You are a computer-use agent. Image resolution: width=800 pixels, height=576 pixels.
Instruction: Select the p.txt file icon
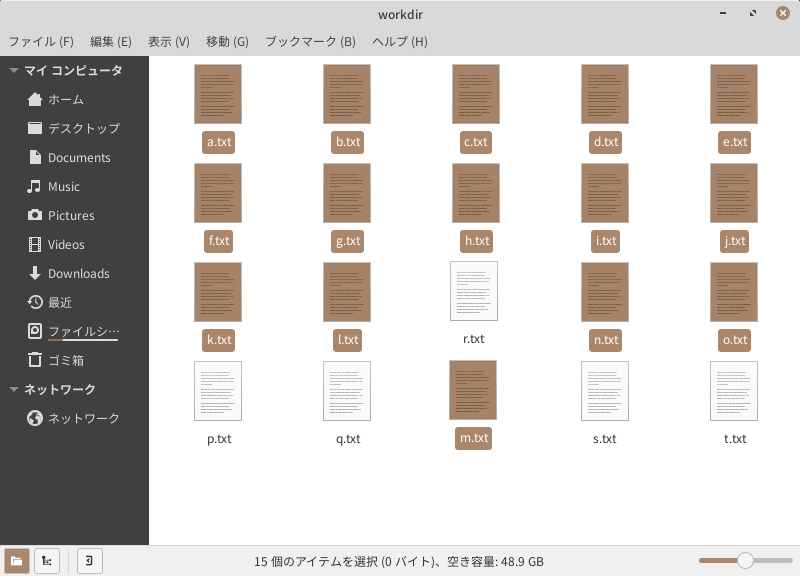click(x=218, y=391)
